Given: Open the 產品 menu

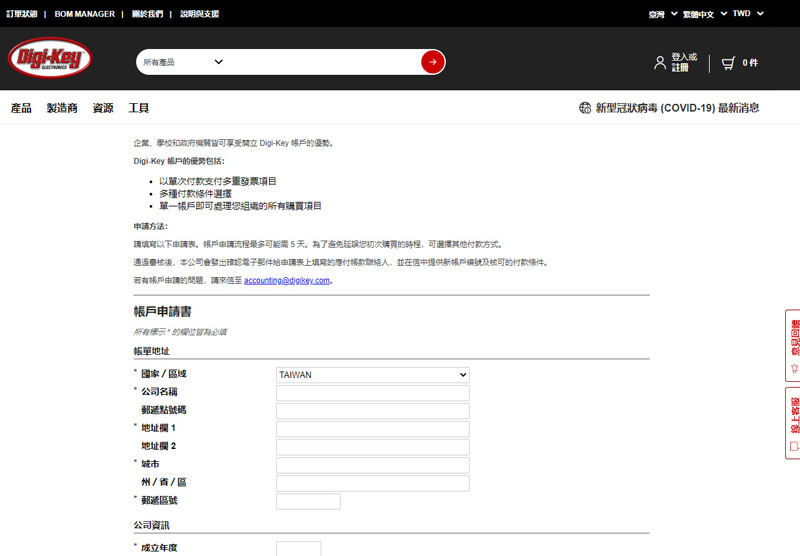Looking at the screenshot, I should (21, 108).
